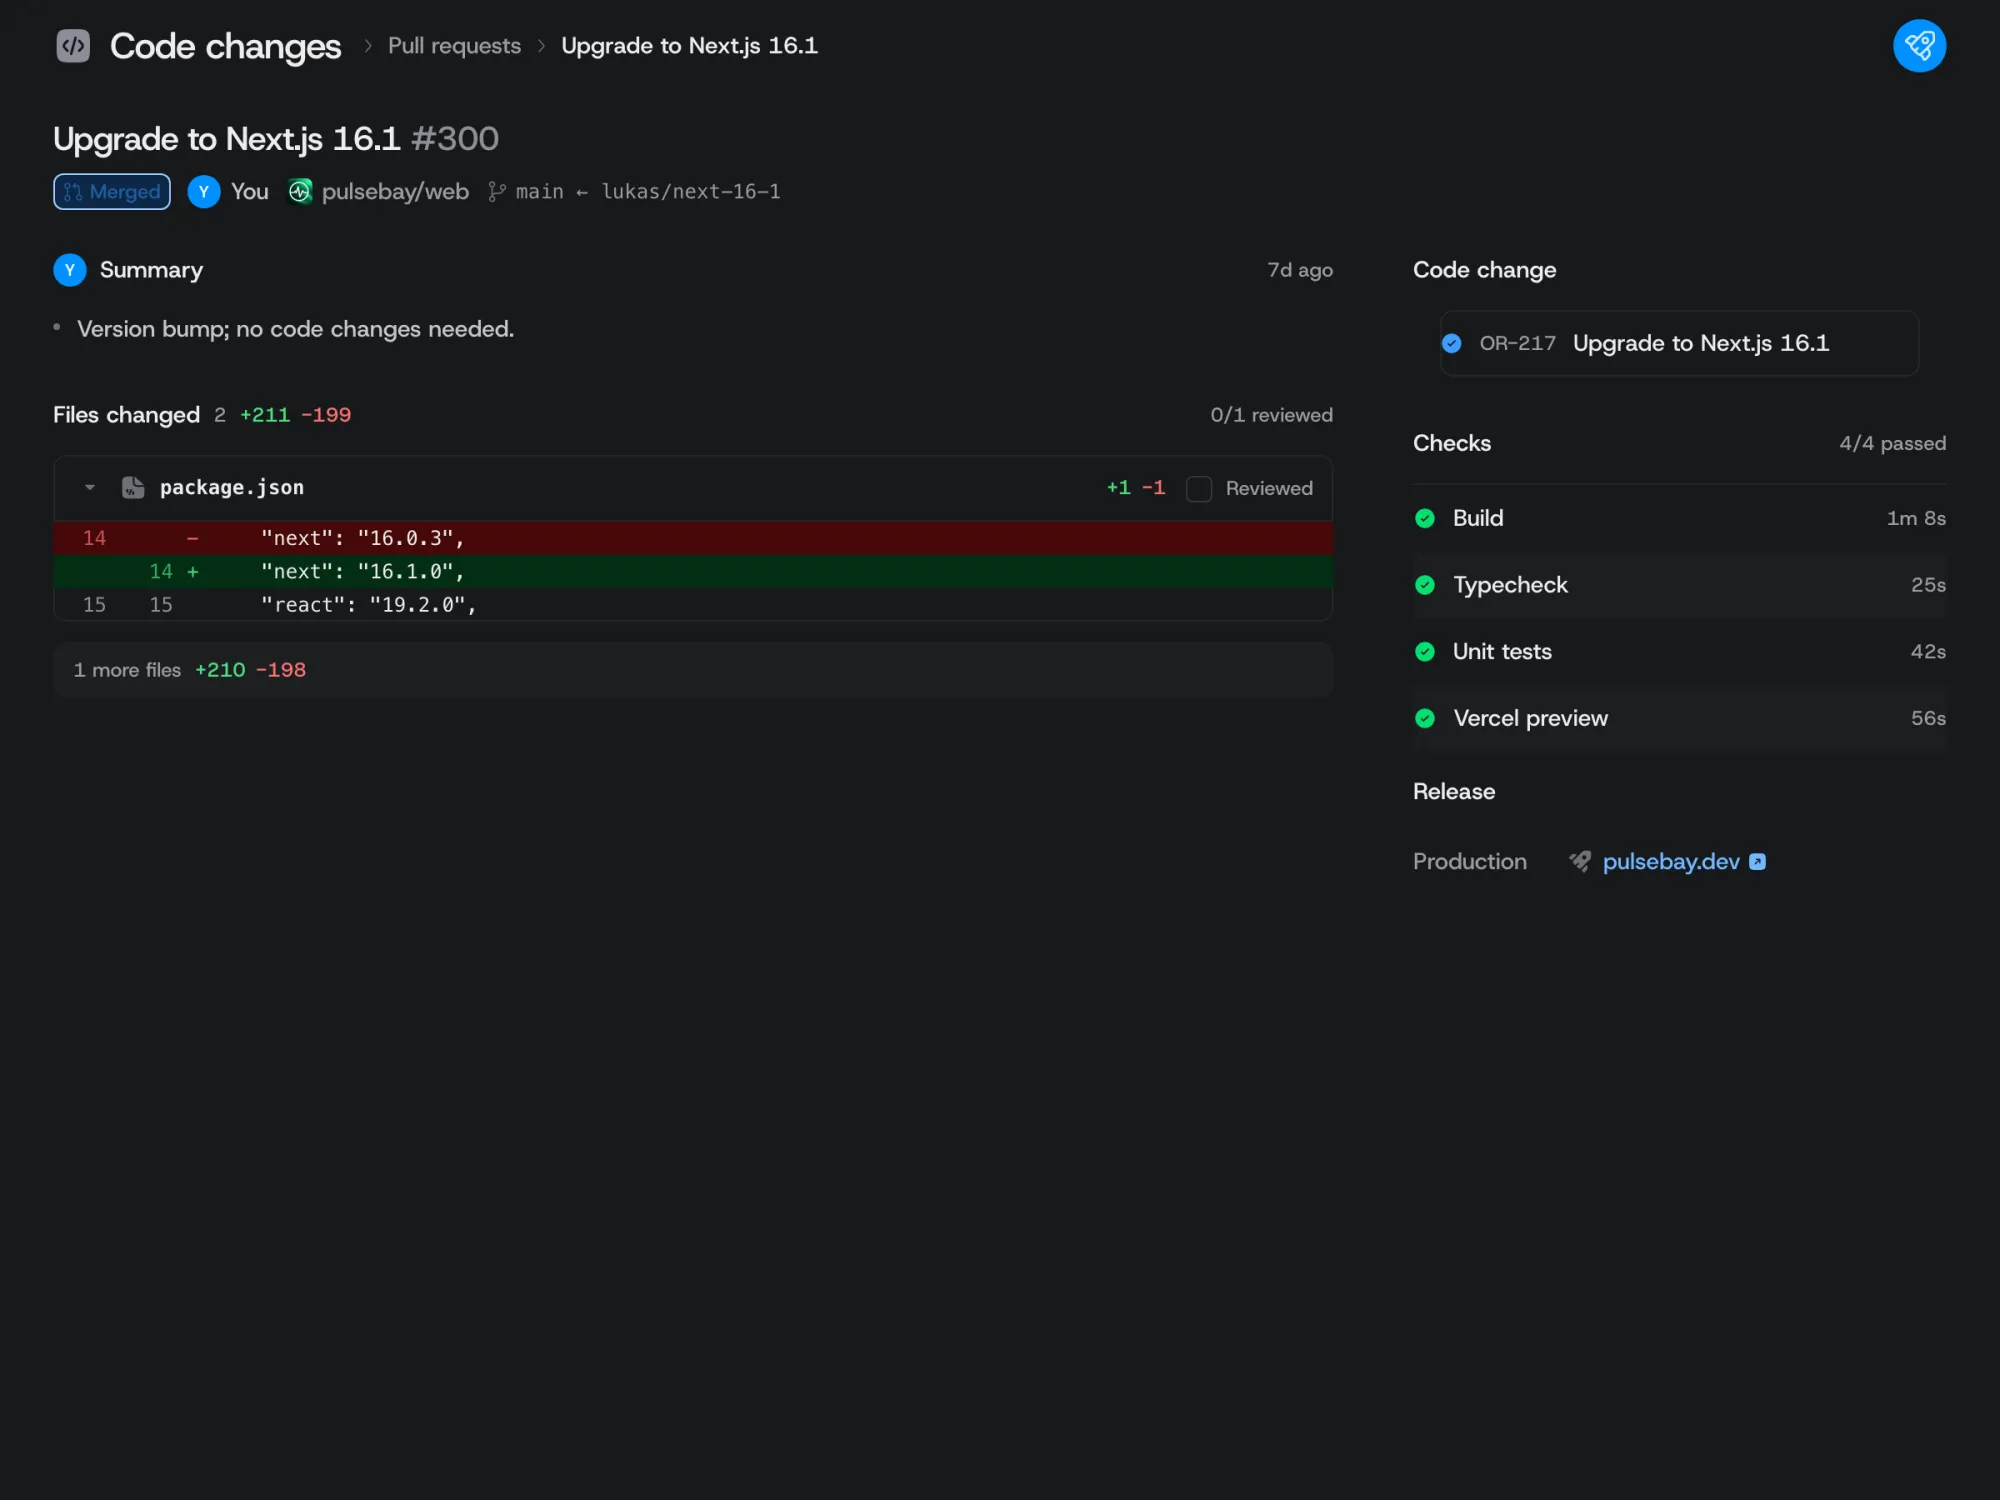Open the Build check row

pos(1679,518)
